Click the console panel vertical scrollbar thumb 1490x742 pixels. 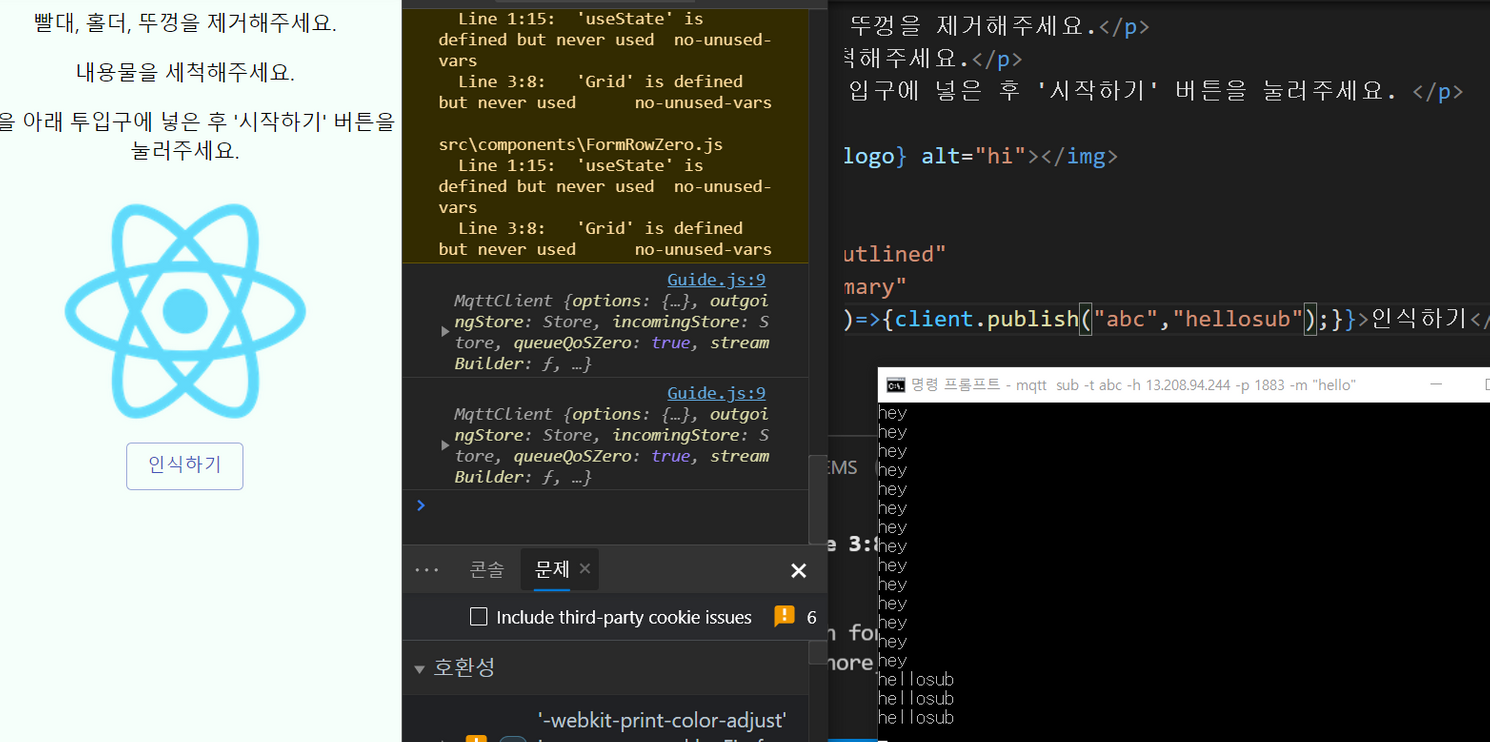[817, 498]
